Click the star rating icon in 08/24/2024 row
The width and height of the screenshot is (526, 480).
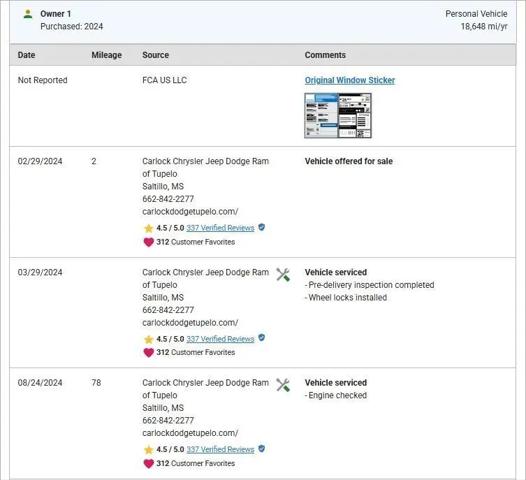[x=148, y=450]
